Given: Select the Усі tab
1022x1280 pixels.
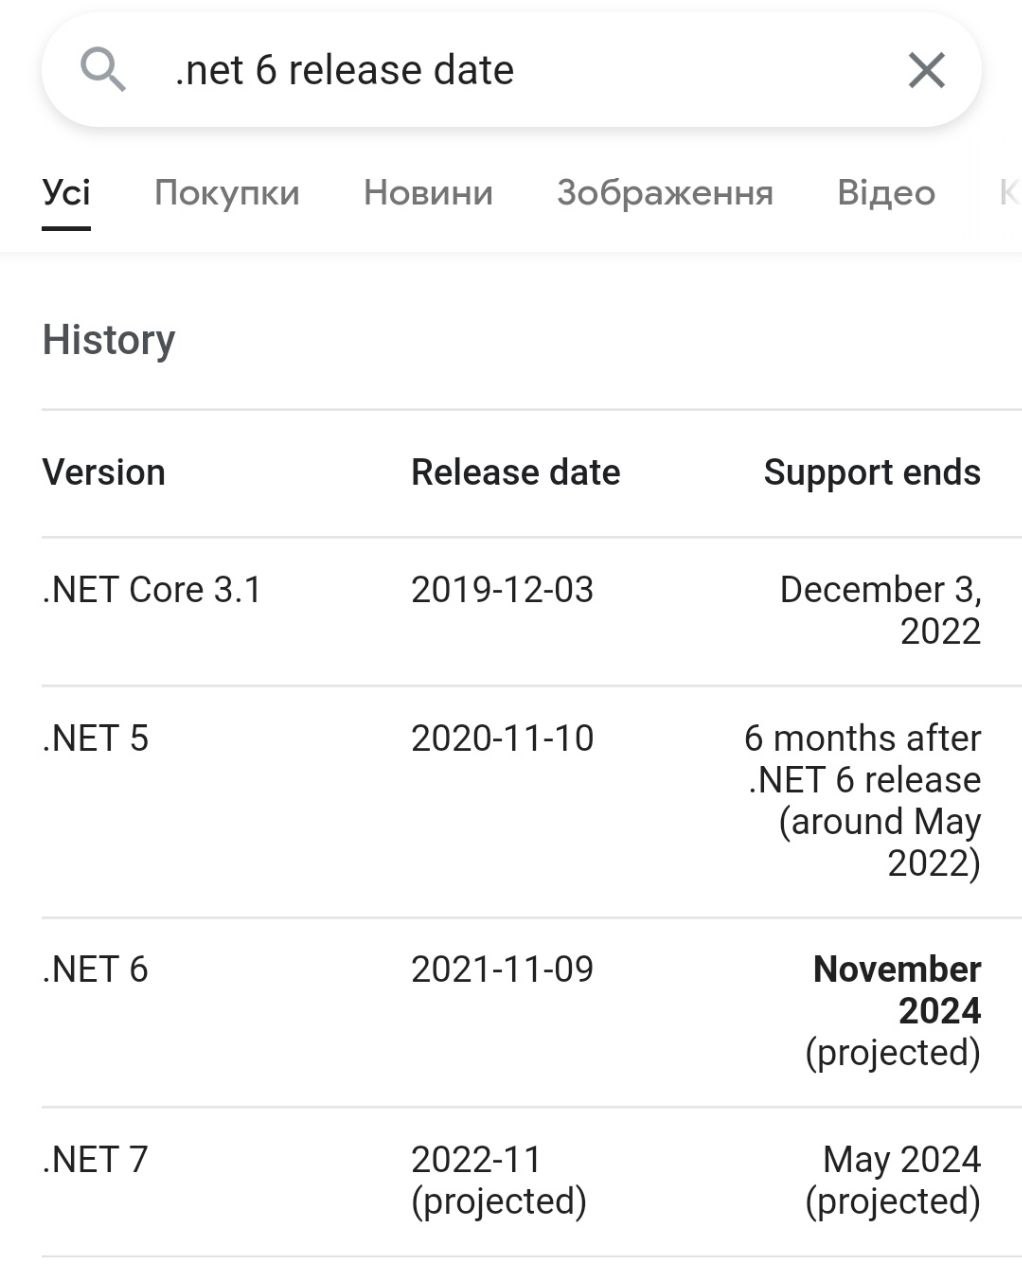Looking at the screenshot, I should (x=66, y=192).
